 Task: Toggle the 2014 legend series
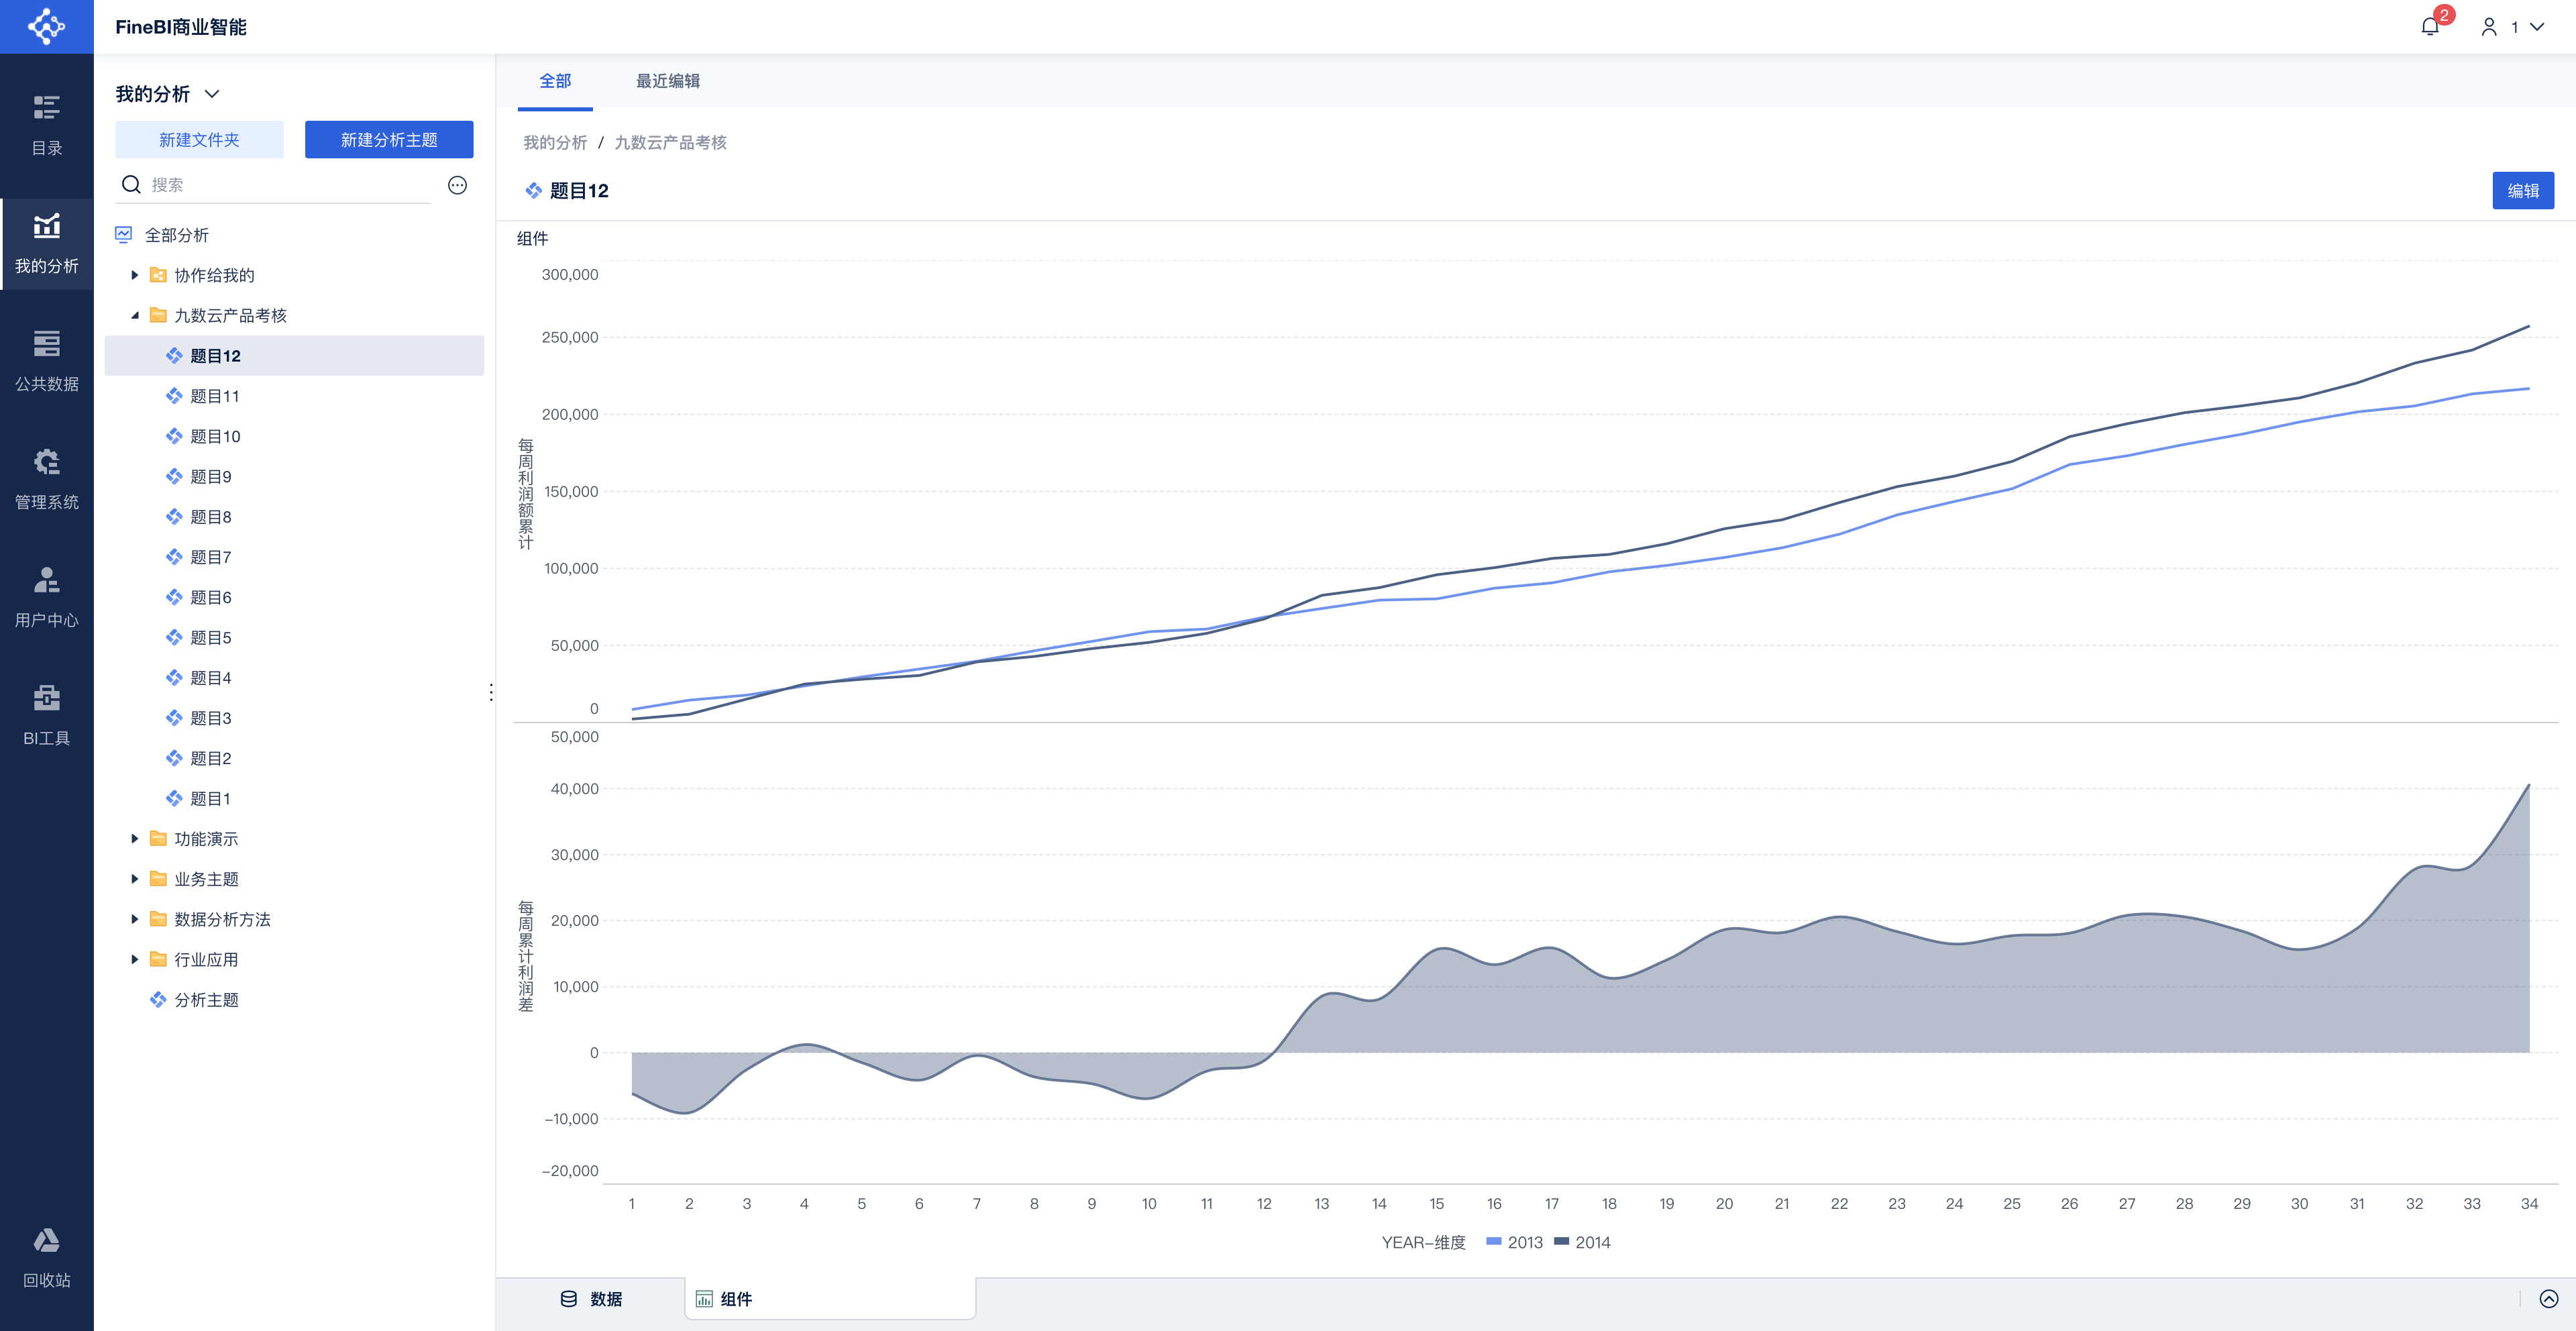click(x=1583, y=1242)
